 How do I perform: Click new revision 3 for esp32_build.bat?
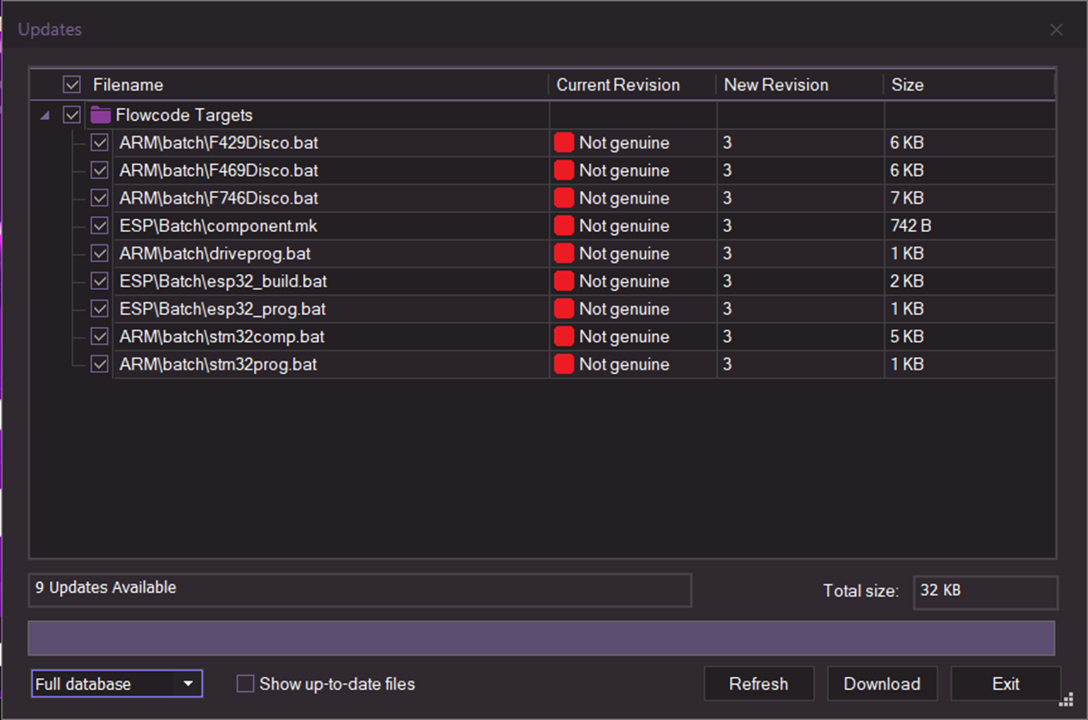pos(727,281)
